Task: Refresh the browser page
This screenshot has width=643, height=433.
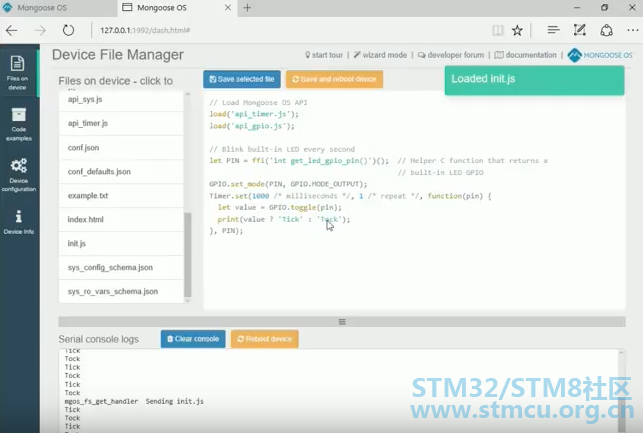Action: click(68, 30)
